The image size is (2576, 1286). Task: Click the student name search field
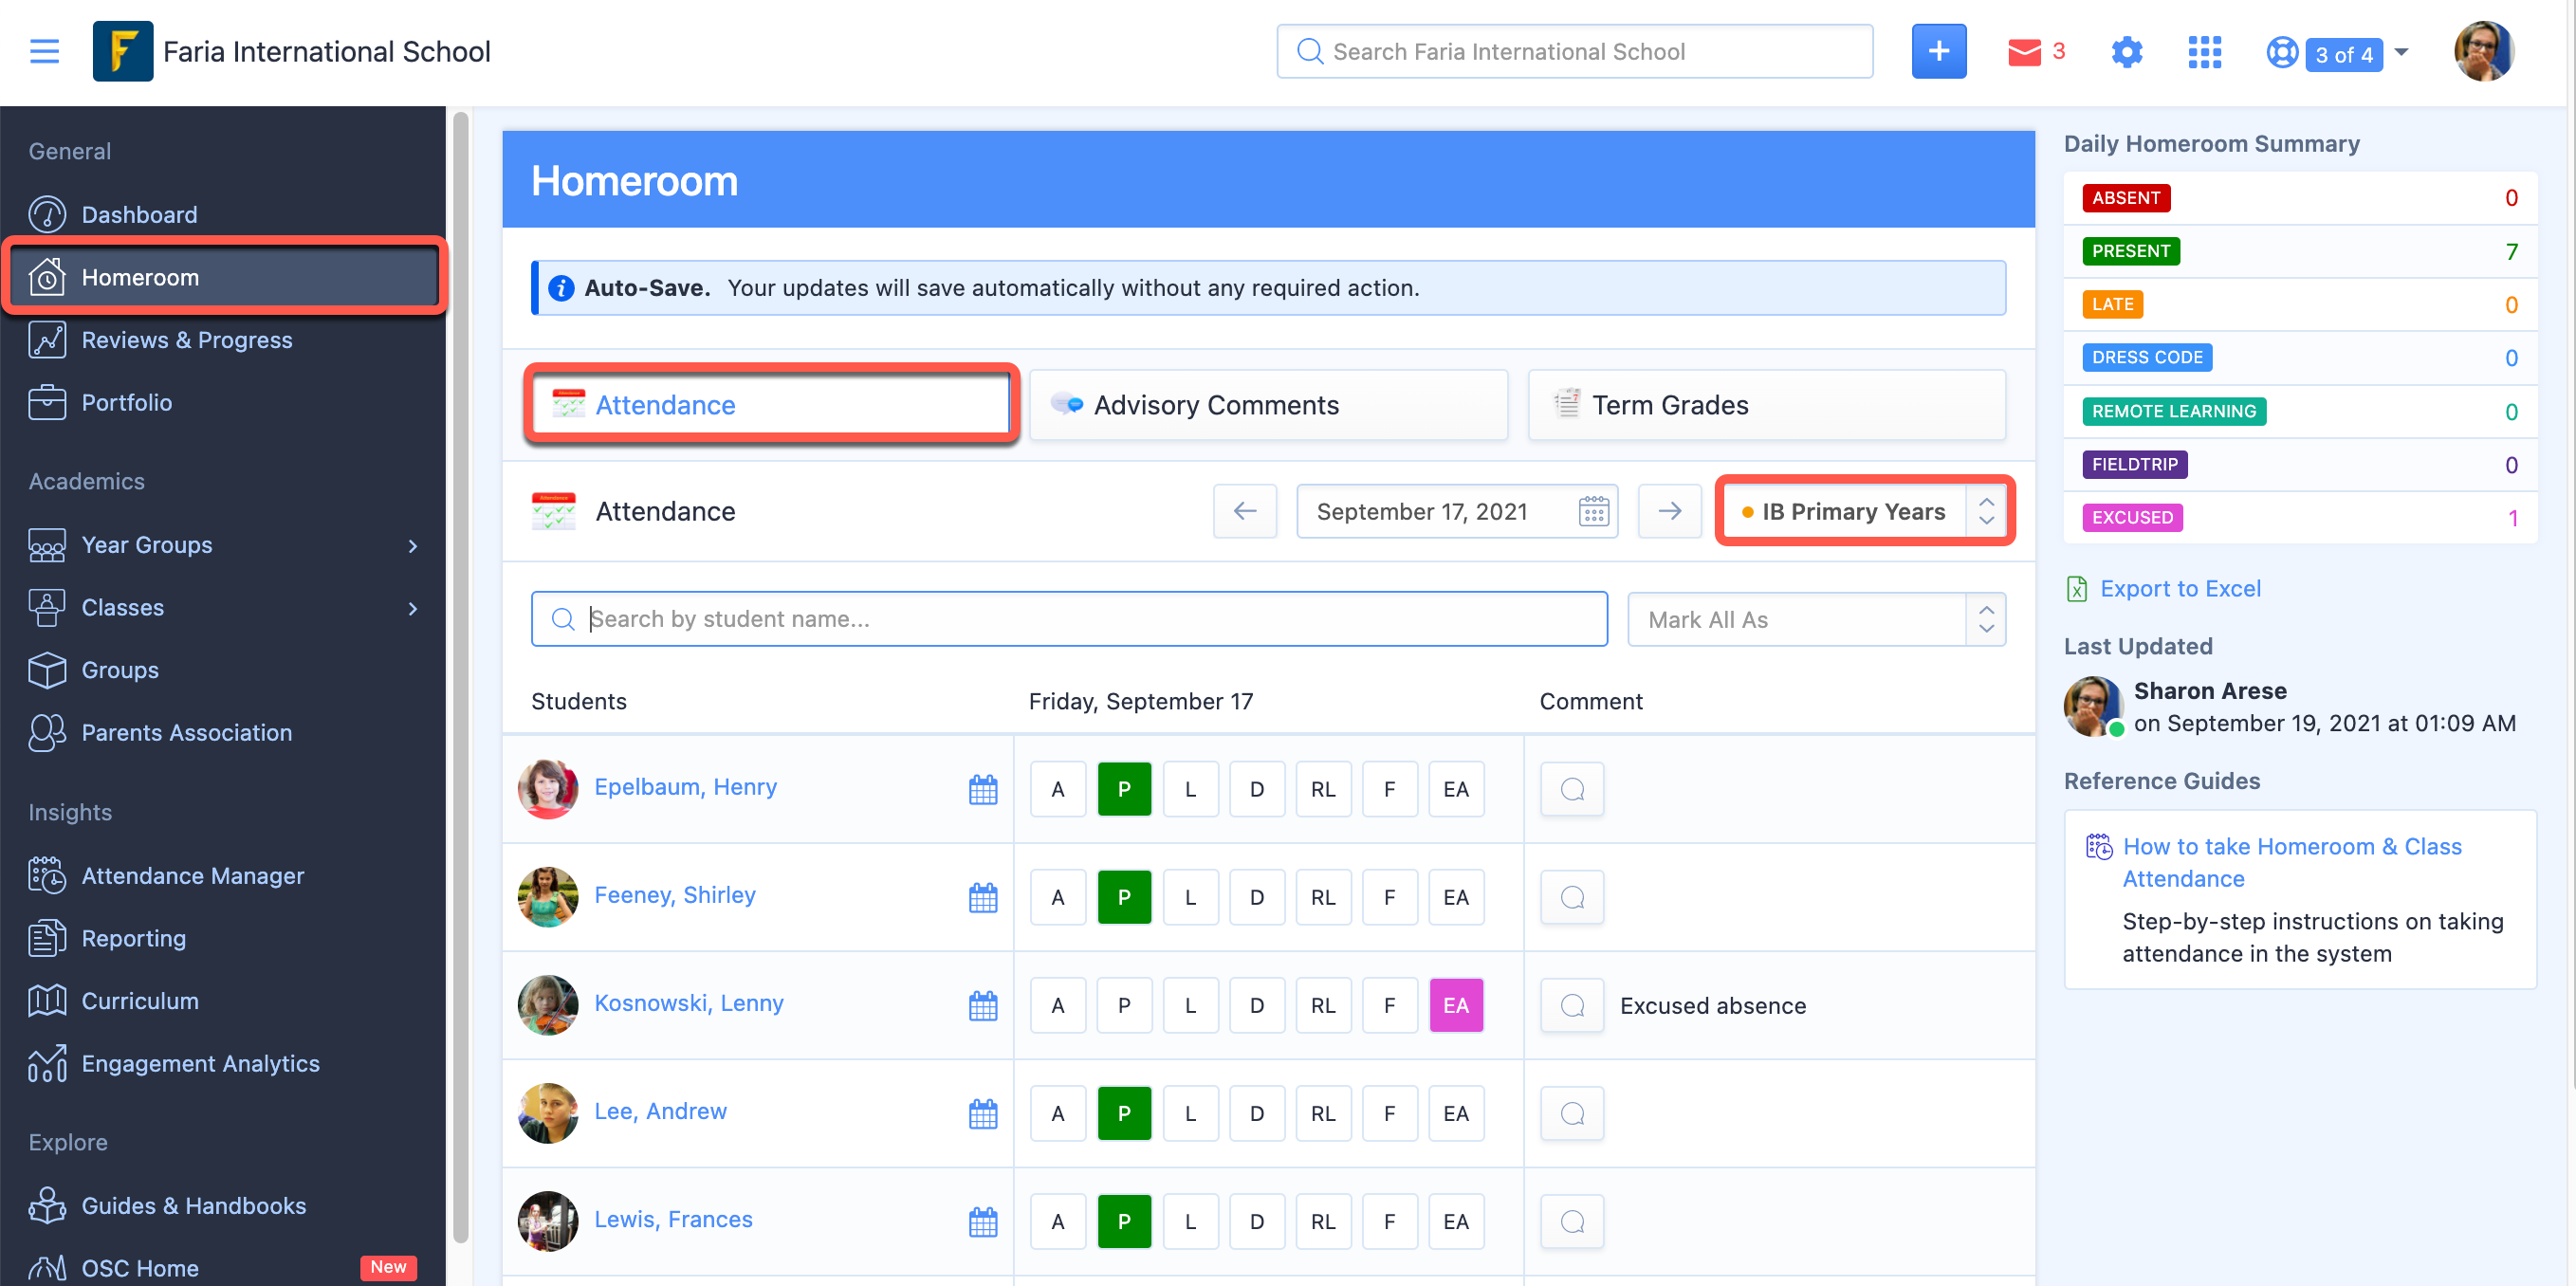pos(1068,619)
